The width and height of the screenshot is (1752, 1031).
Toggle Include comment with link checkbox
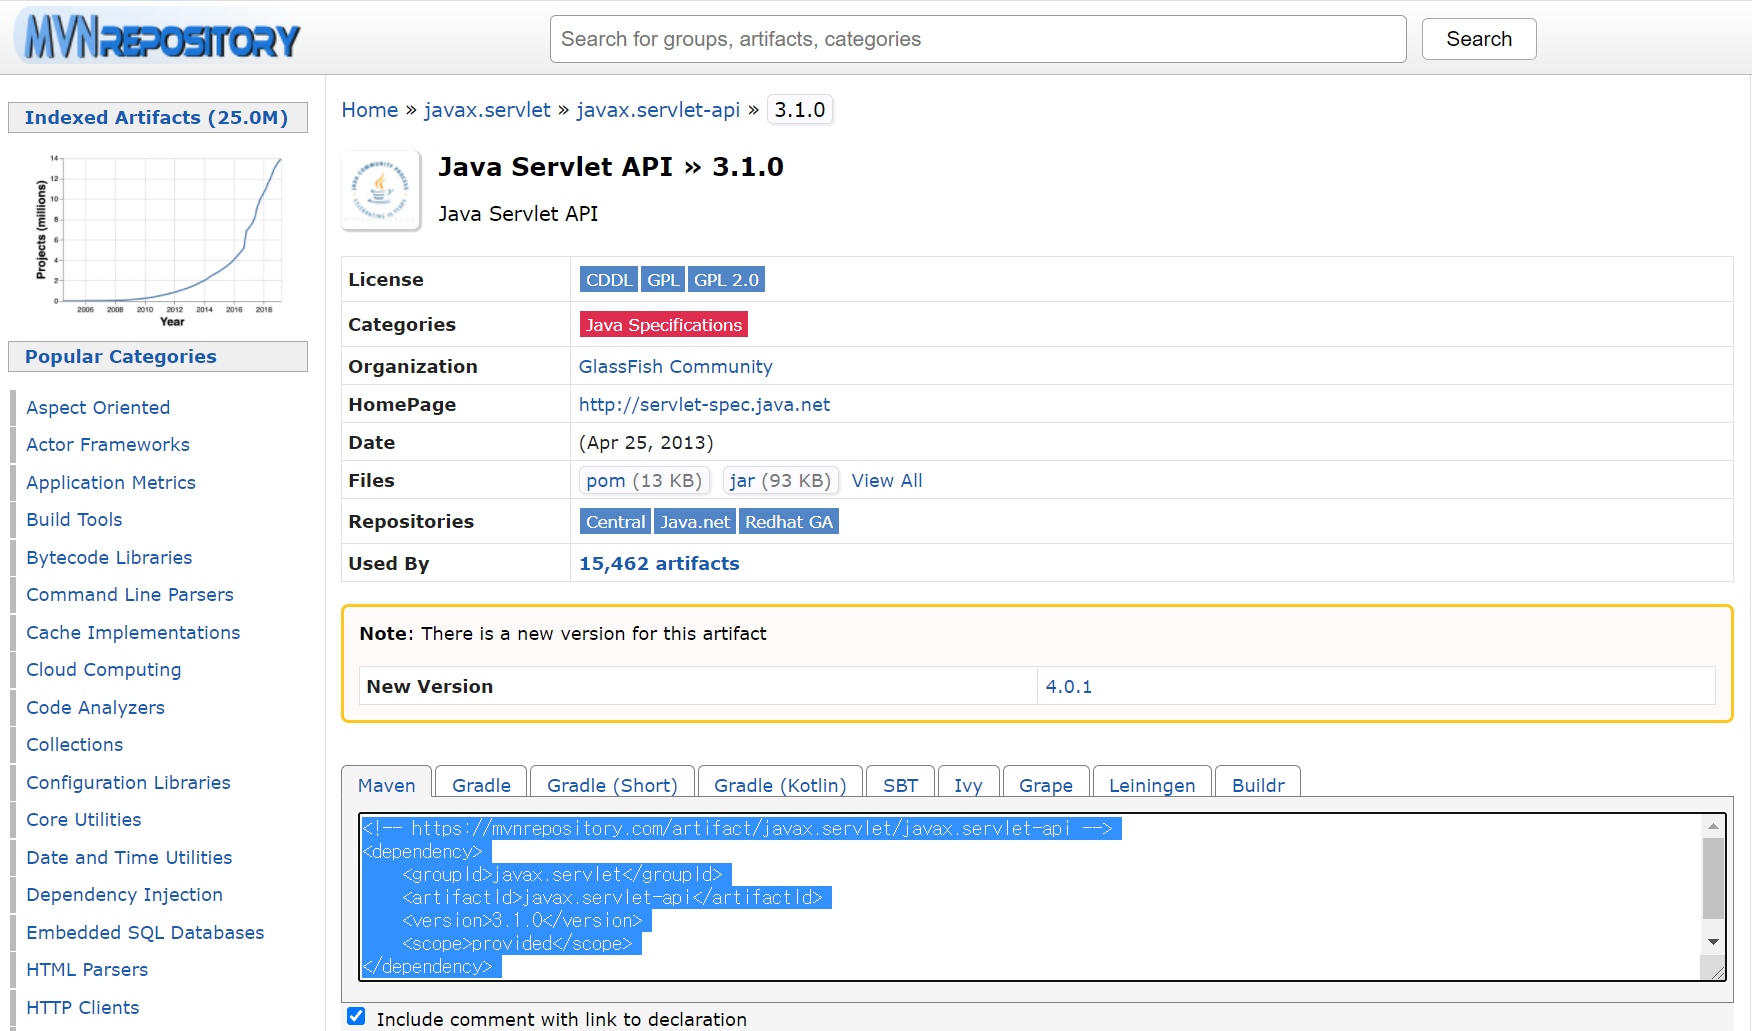pyautogui.click(x=356, y=1016)
